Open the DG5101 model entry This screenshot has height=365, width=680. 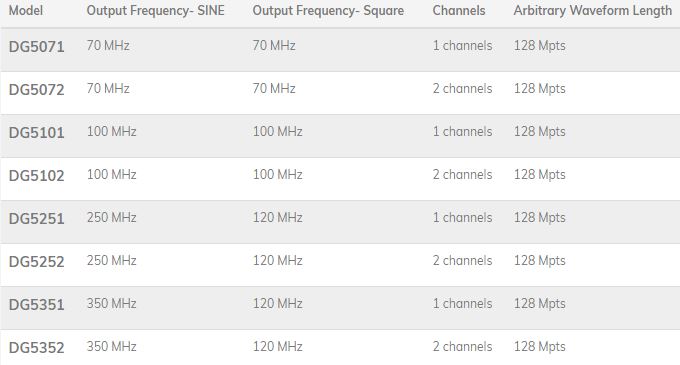36,133
